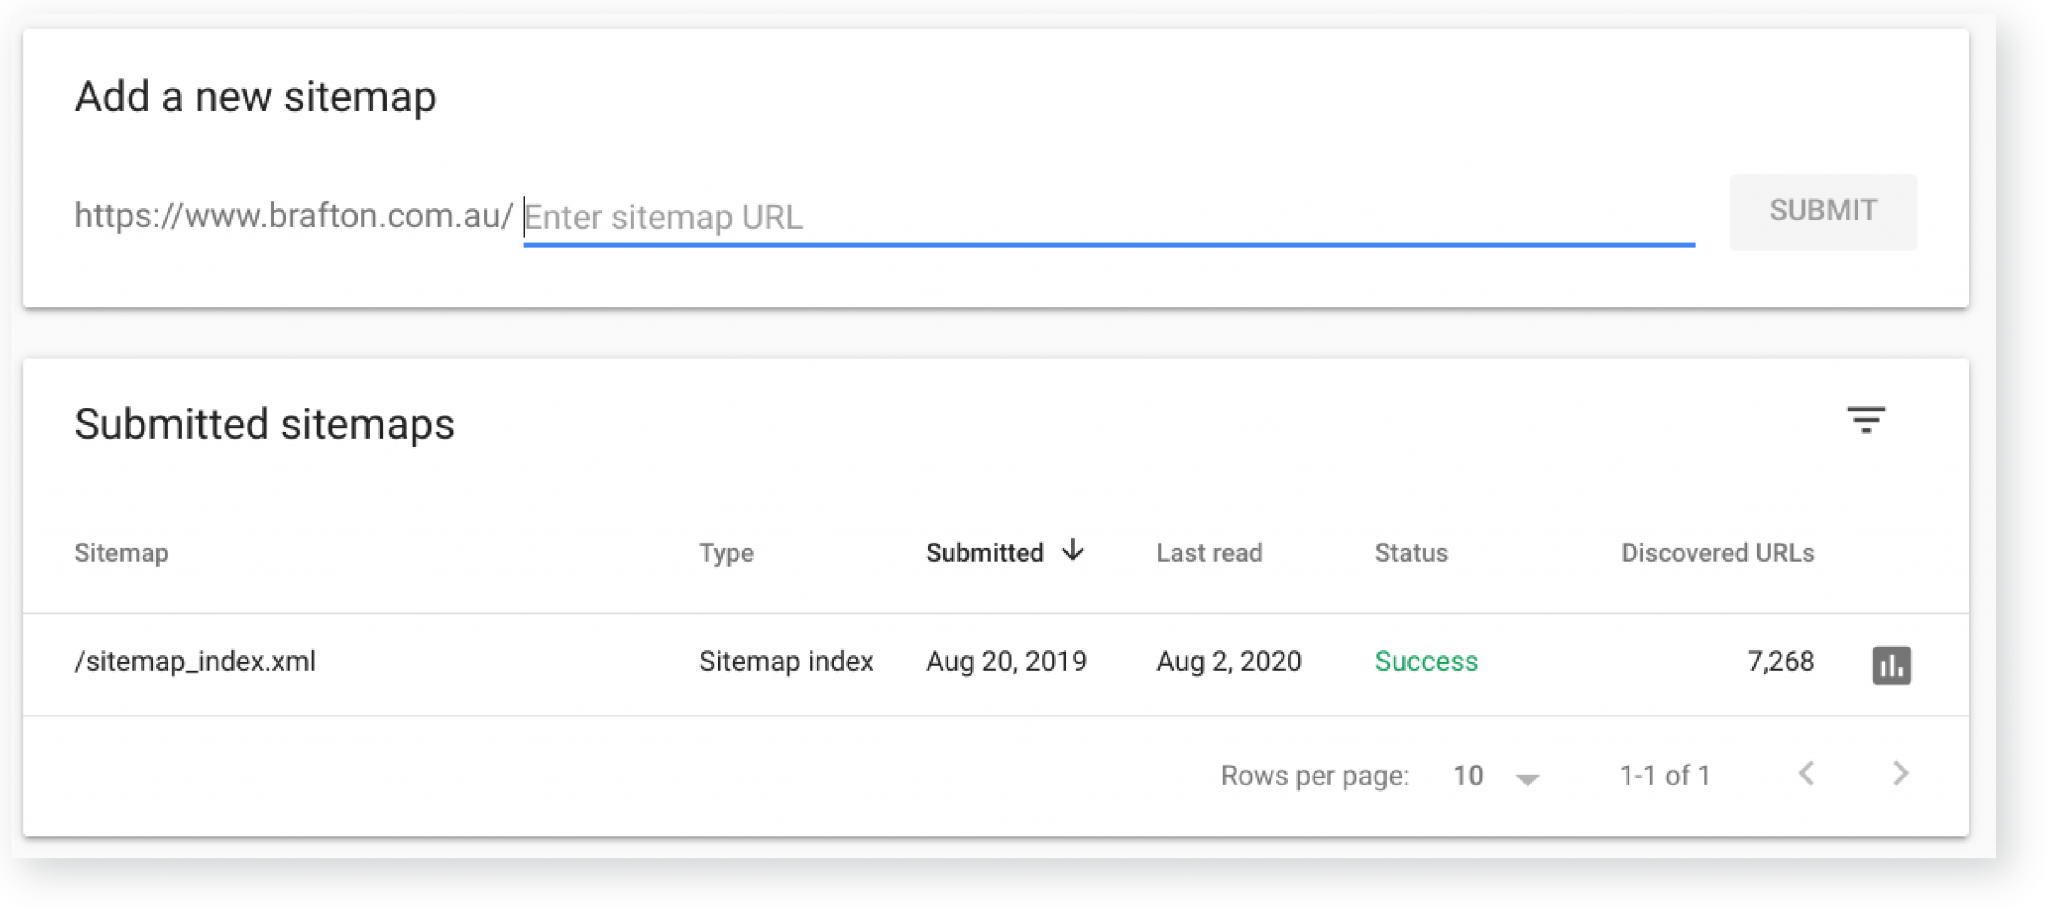2048x919 pixels.
Task: Sort by the Type column header
Action: tap(726, 553)
